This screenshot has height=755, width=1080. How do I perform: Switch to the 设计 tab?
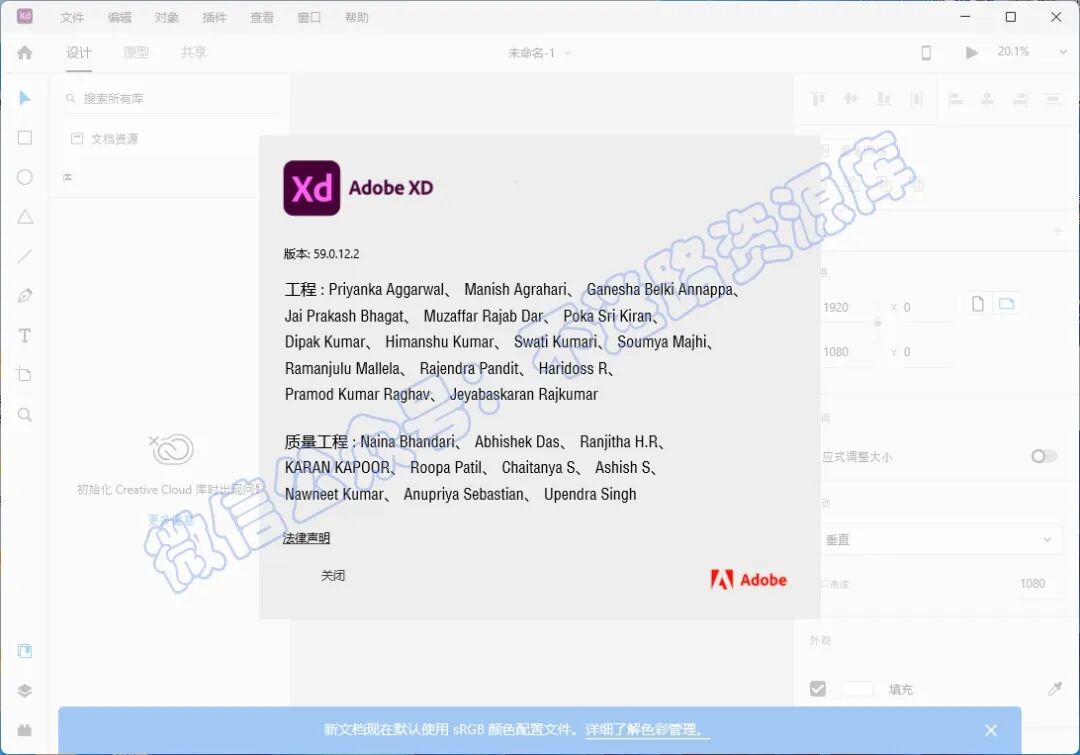click(x=79, y=52)
